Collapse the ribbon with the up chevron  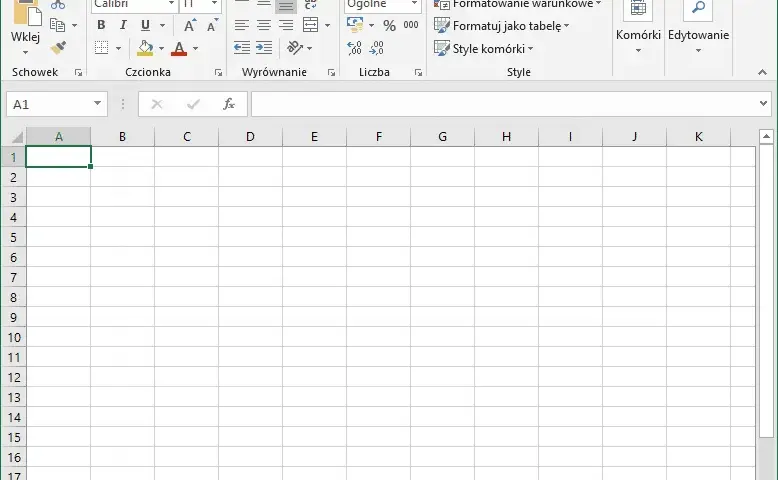(763, 72)
